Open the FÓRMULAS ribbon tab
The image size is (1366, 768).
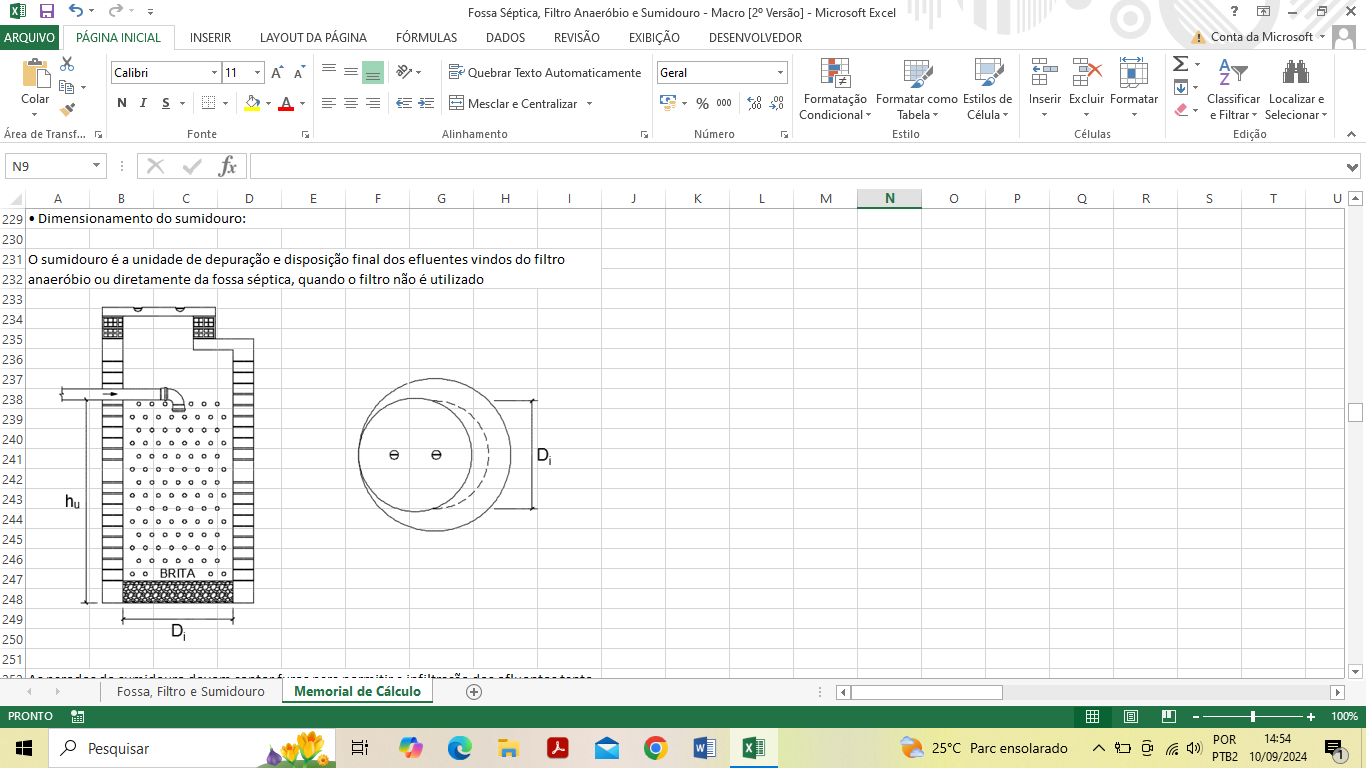point(426,37)
